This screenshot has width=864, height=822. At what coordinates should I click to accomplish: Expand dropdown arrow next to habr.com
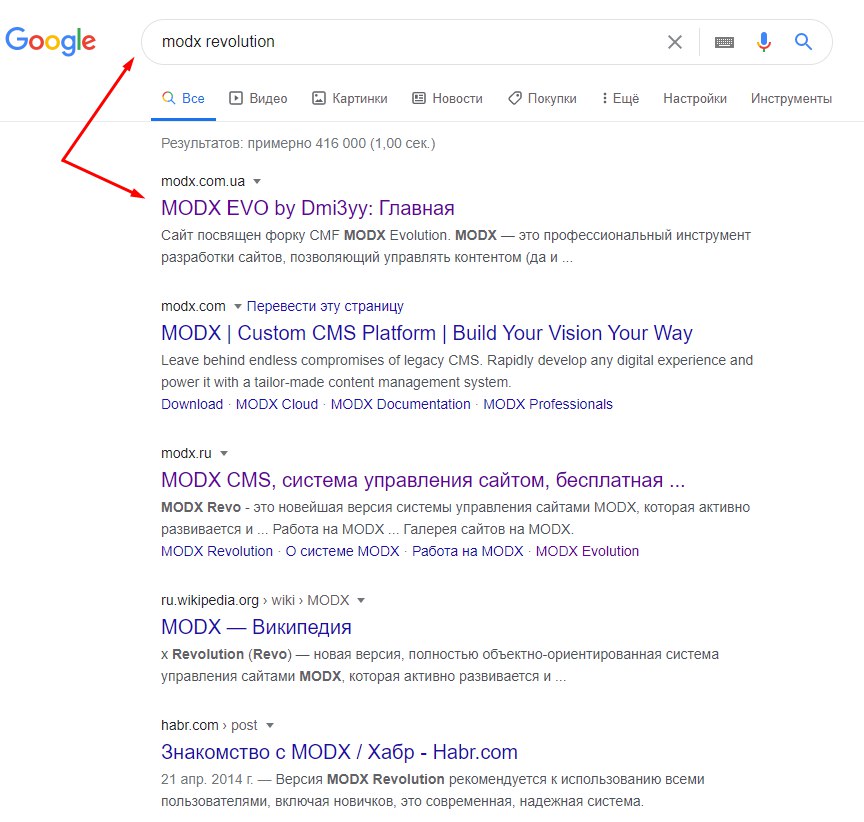269,726
